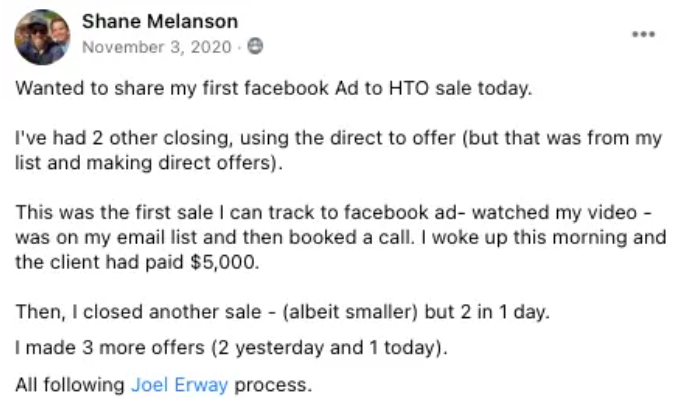This screenshot has height=416, width=692.
Task: Click '(albeit smaller)' in the post text
Action: click(x=350, y=312)
